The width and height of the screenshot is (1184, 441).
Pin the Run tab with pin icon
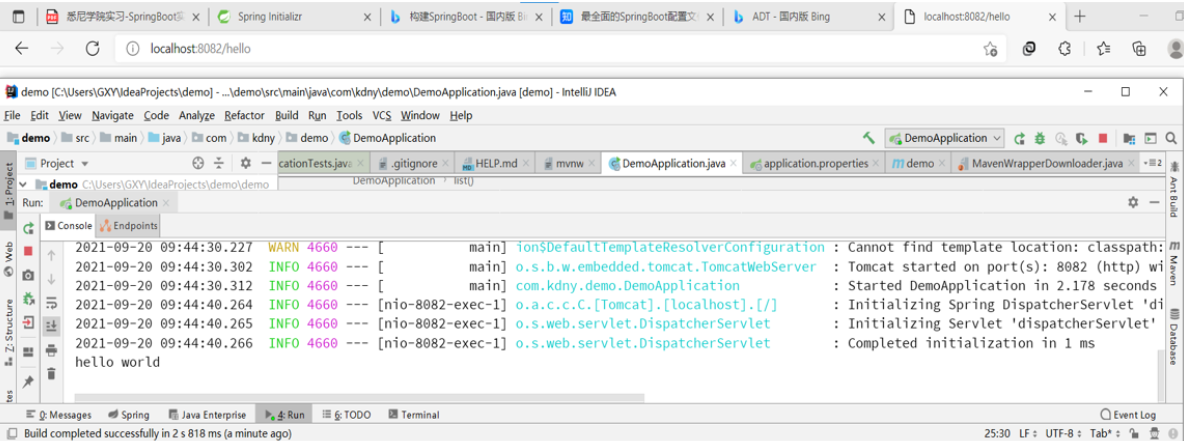pyautogui.click(x=28, y=381)
